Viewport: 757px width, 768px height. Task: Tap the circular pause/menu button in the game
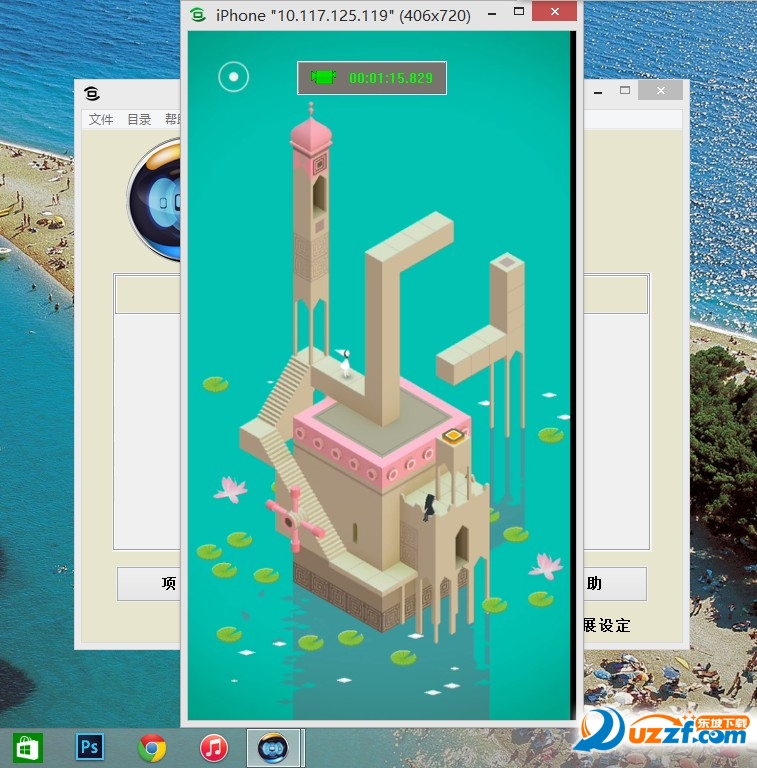coord(234,77)
